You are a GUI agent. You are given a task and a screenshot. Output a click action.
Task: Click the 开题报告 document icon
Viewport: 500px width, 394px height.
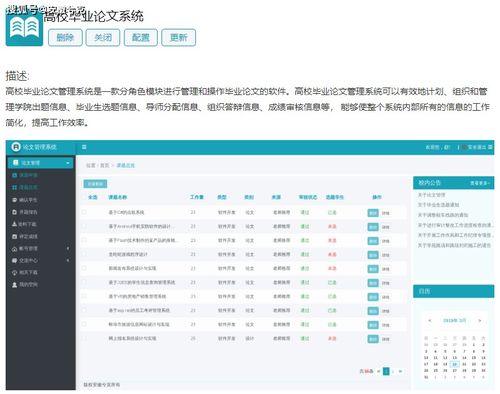click(14, 212)
